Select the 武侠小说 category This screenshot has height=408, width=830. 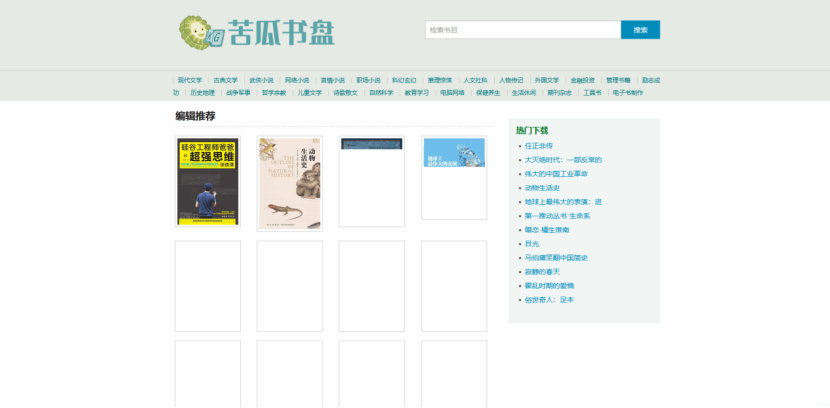coord(261,80)
